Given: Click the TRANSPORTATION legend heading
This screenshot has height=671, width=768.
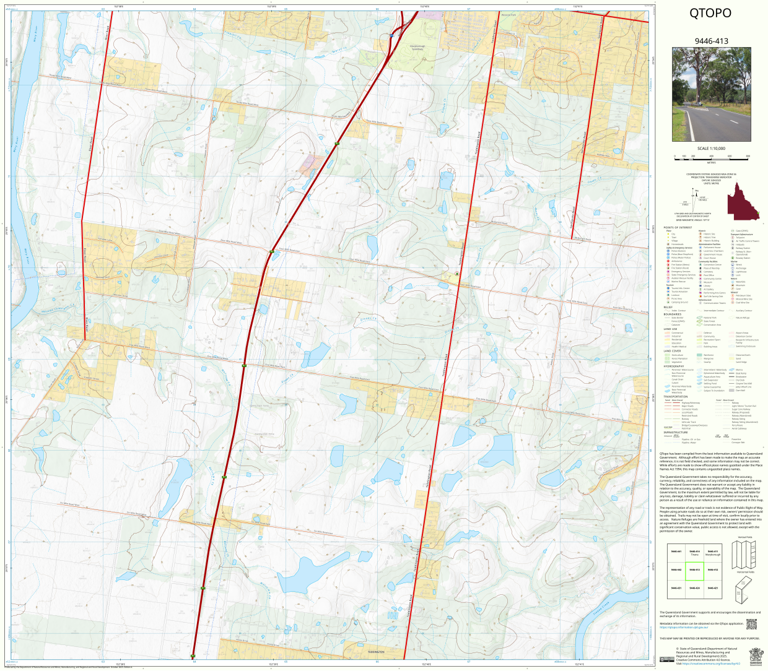Looking at the screenshot, I should (x=675, y=397).
